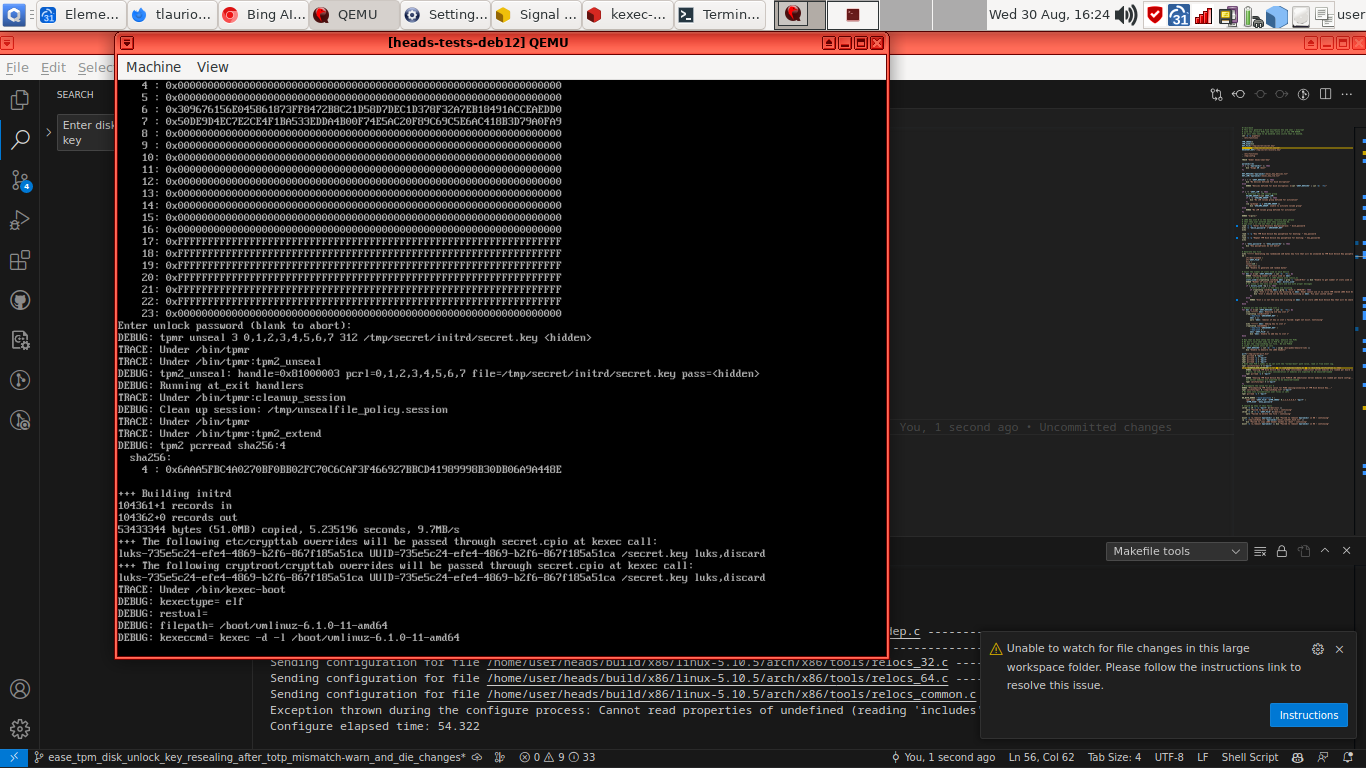
Task: Maximize the panel with the chevron control
Action: [x=1325, y=551]
